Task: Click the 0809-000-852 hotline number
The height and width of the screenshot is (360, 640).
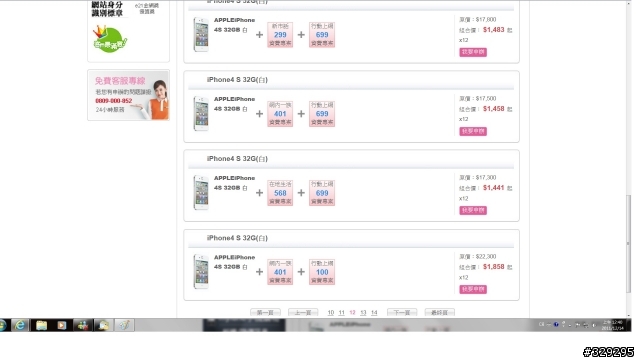Action: (113, 101)
